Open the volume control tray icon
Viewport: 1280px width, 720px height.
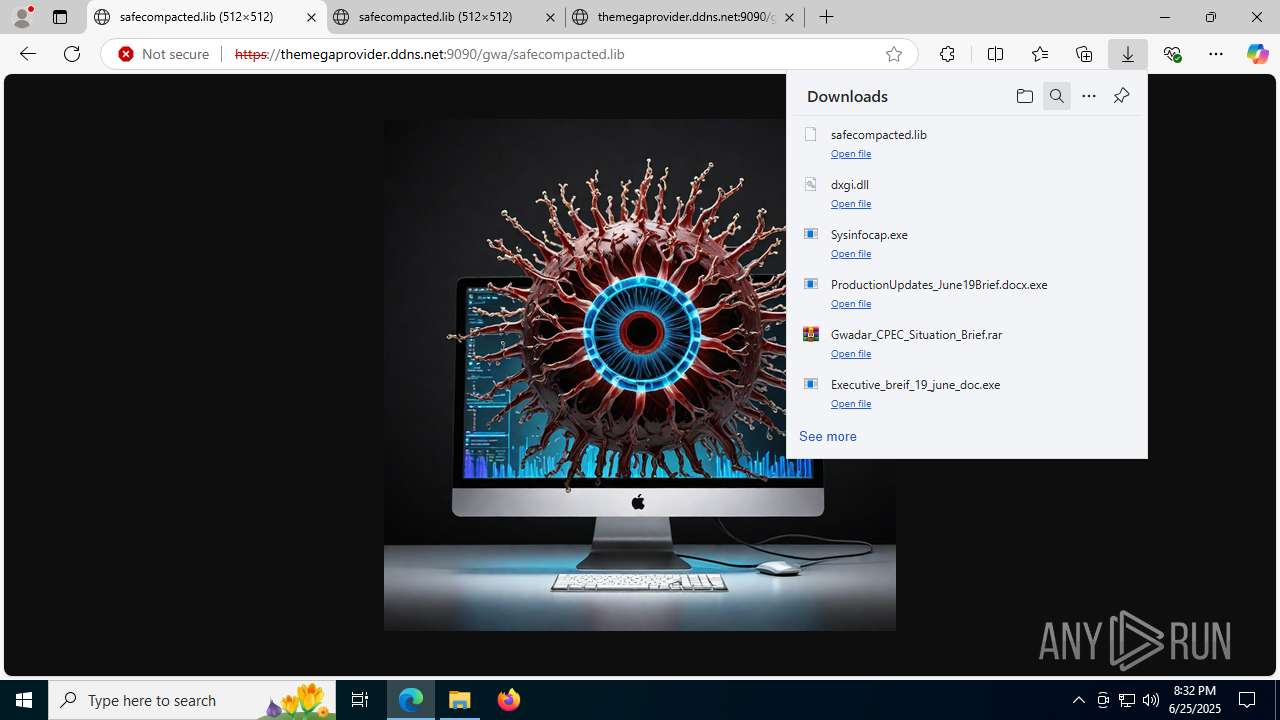point(1151,700)
